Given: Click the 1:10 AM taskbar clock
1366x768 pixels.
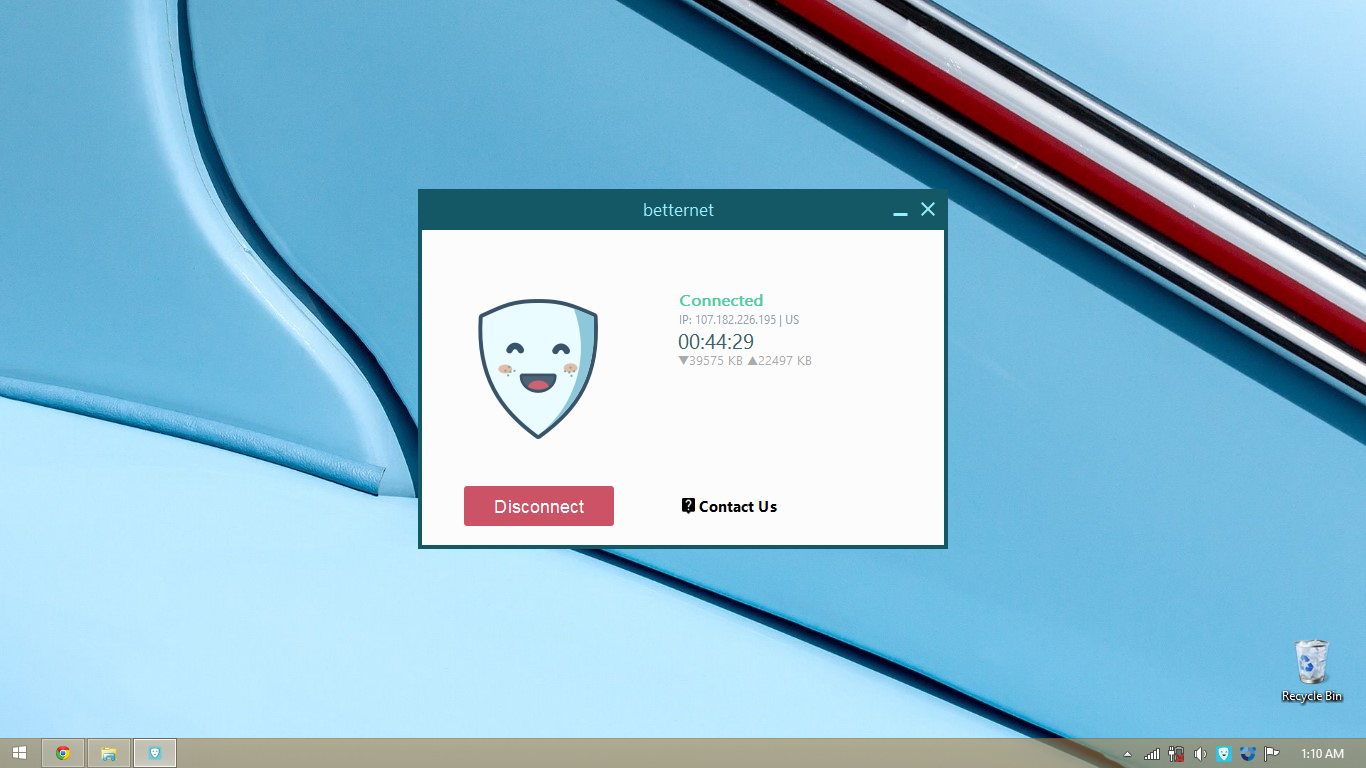Looking at the screenshot, I should tap(1322, 754).
